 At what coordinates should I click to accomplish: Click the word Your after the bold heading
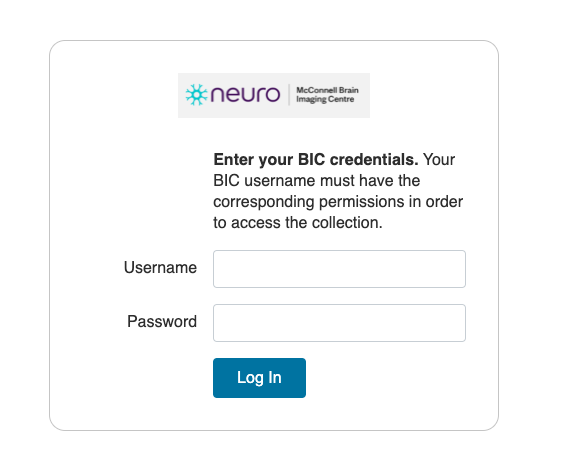click(x=439, y=160)
